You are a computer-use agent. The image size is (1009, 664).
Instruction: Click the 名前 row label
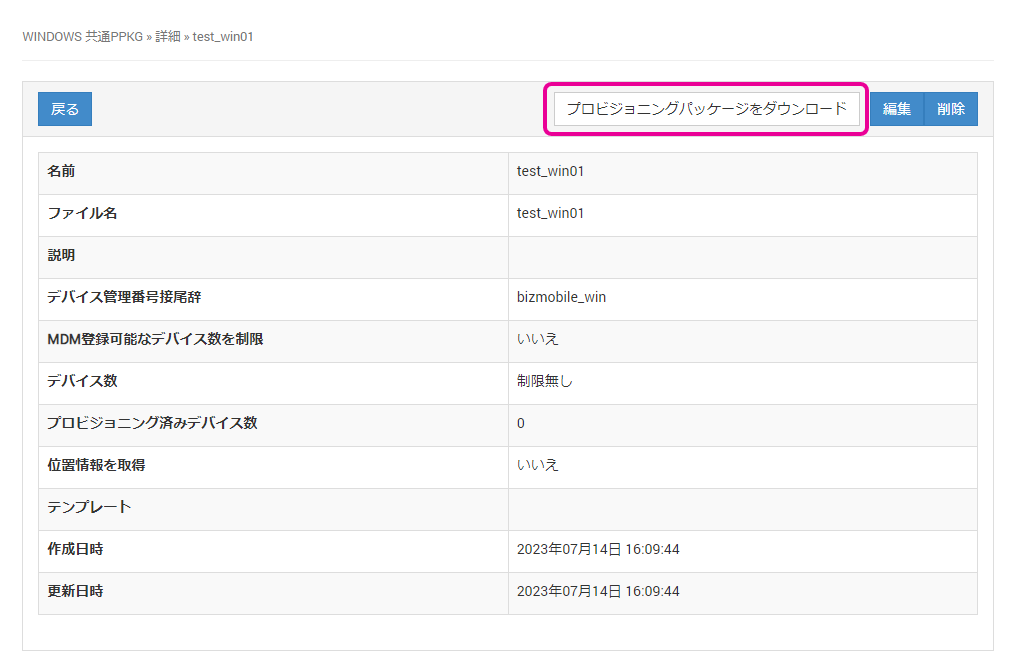(61, 171)
